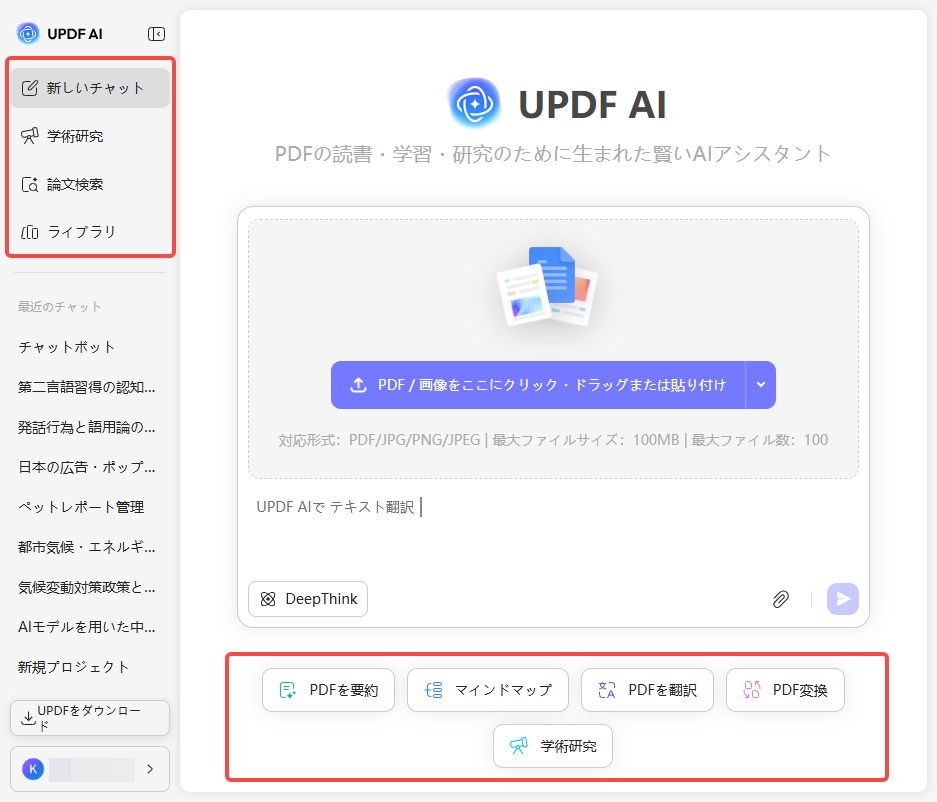Select マインドマップ to create a mind map
The width and height of the screenshot is (937, 802).
[x=487, y=689]
